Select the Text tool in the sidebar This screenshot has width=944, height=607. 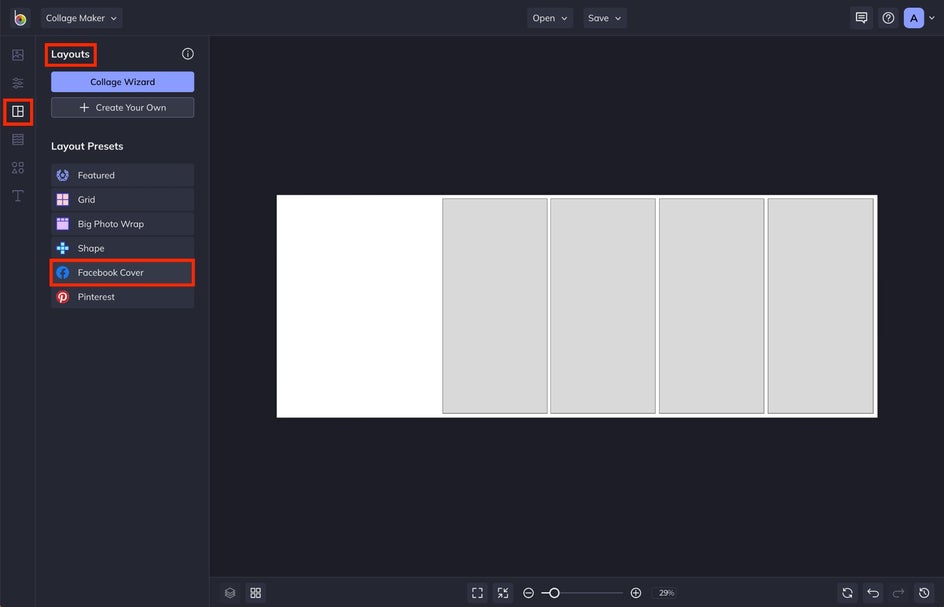pos(17,196)
